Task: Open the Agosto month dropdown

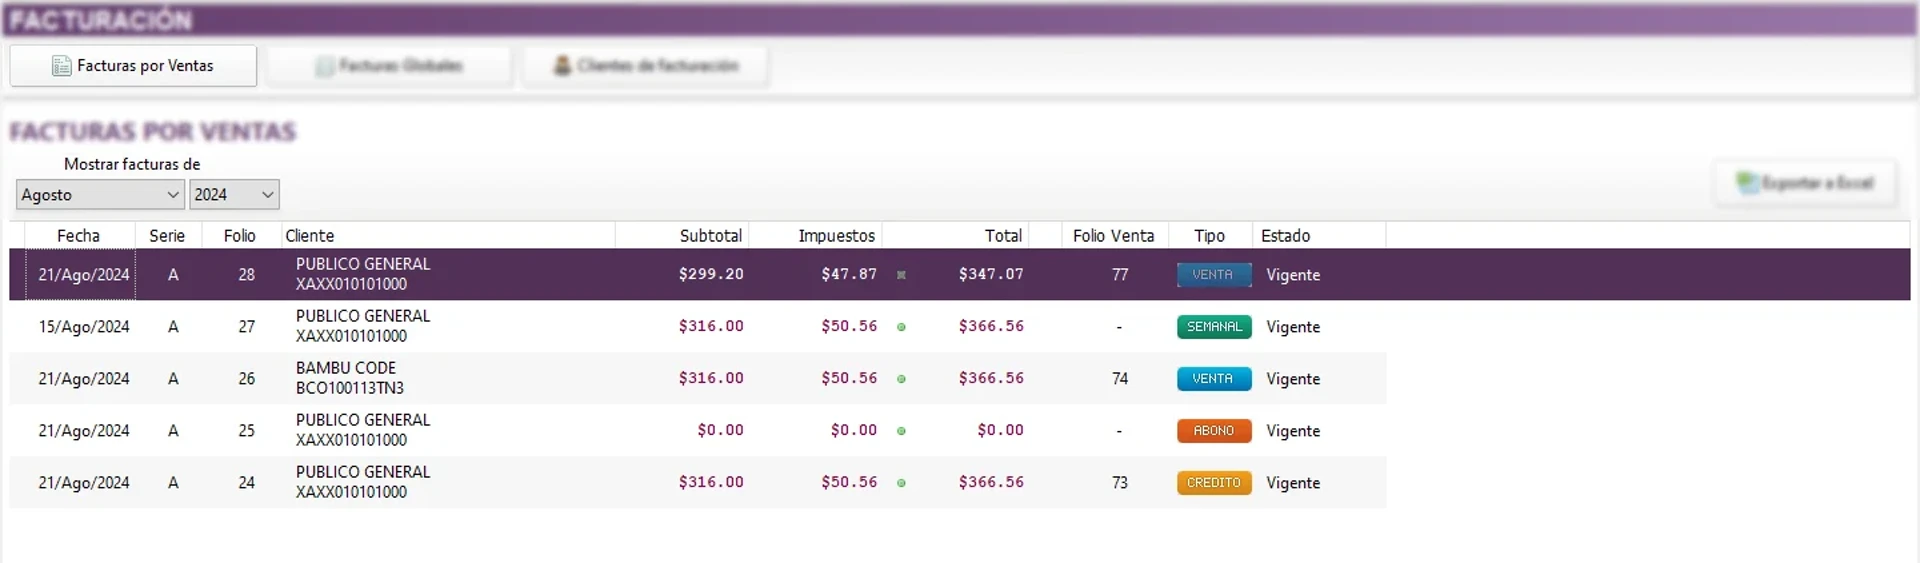Action: point(100,195)
